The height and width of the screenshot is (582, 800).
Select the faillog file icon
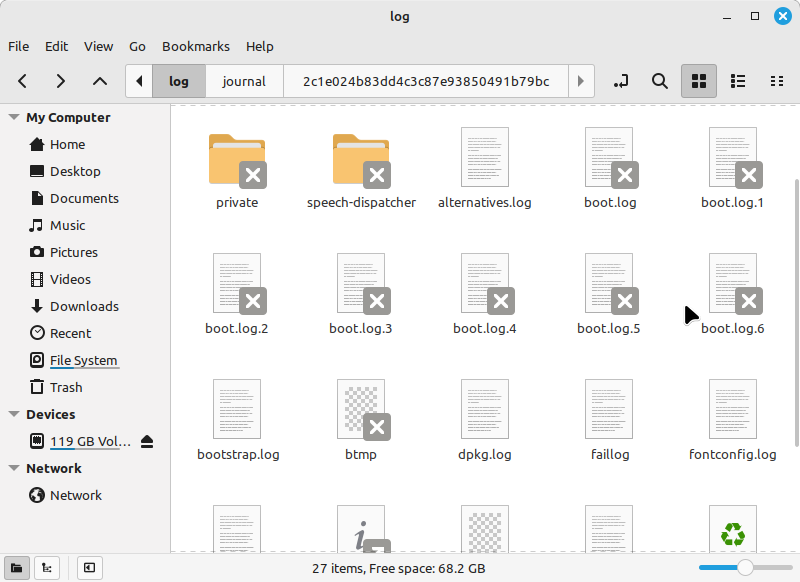point(609,409)
